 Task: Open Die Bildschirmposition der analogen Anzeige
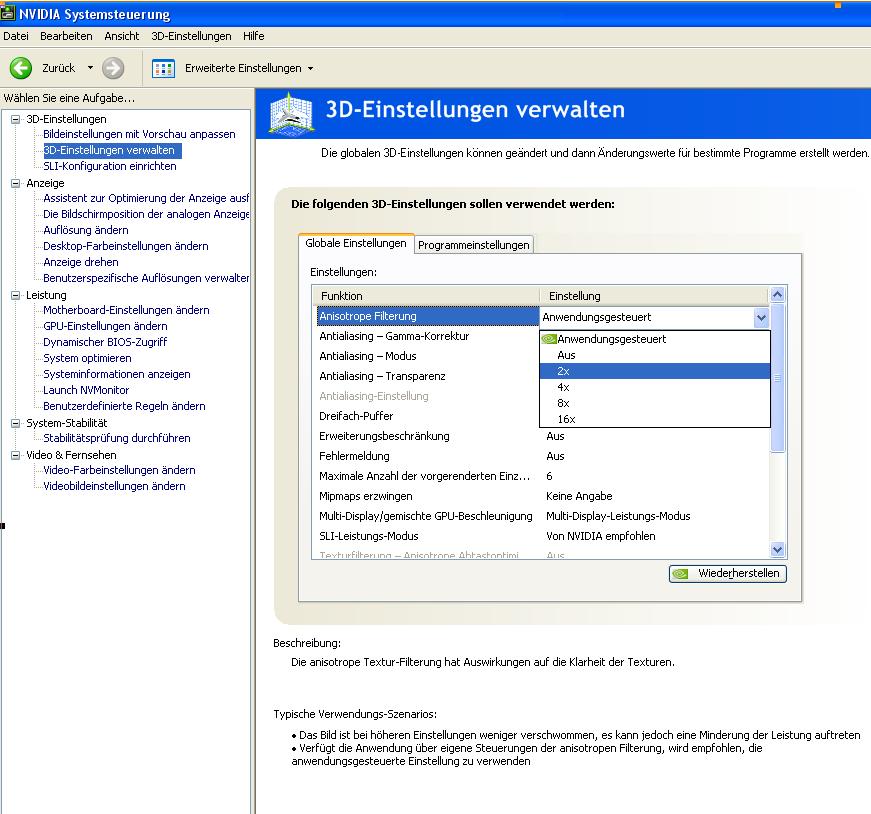146,214
